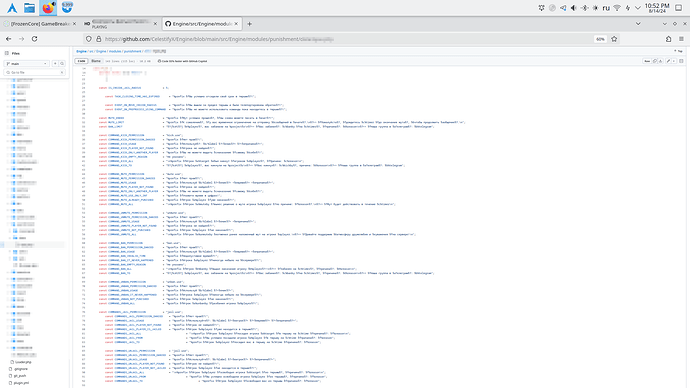Open the file manager from the taskbar

click(29, 7)
